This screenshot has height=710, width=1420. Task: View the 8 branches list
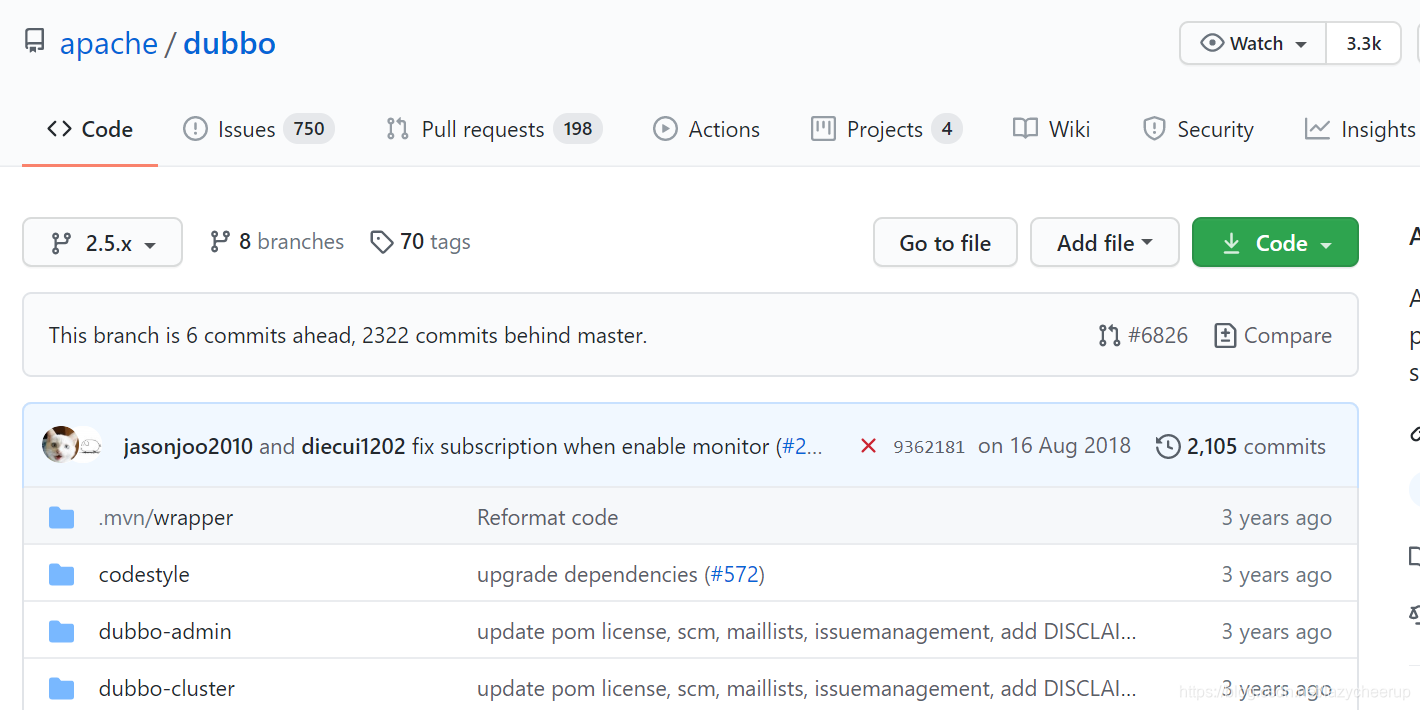pyautogui.click(x=276, y=242)
